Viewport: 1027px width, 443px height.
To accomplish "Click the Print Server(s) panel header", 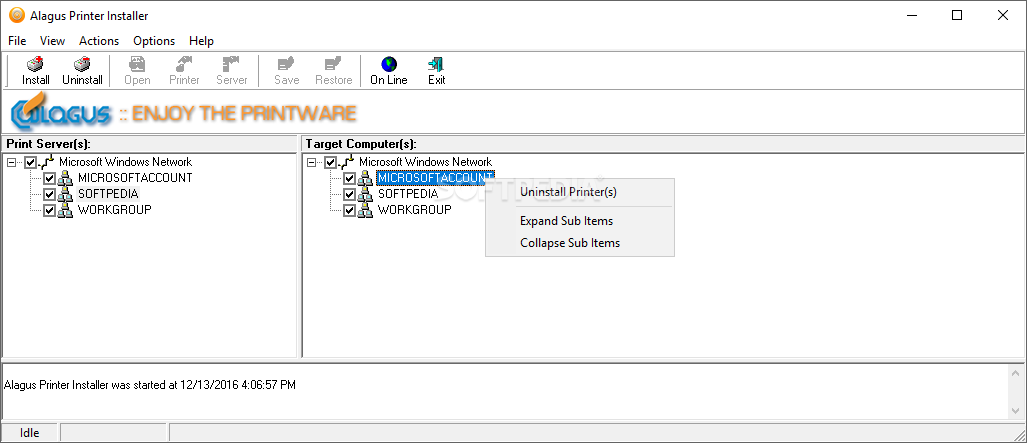I will pyautogui.click(x=149, y=144).
